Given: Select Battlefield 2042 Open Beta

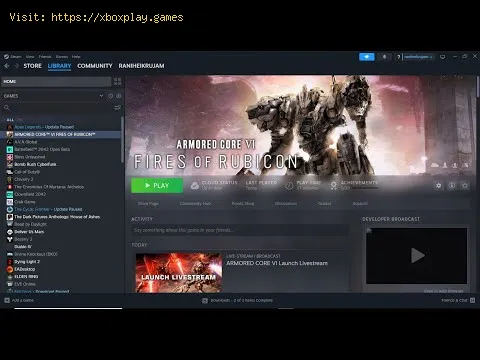Looking at the screenshot, I should click(42, 149).
